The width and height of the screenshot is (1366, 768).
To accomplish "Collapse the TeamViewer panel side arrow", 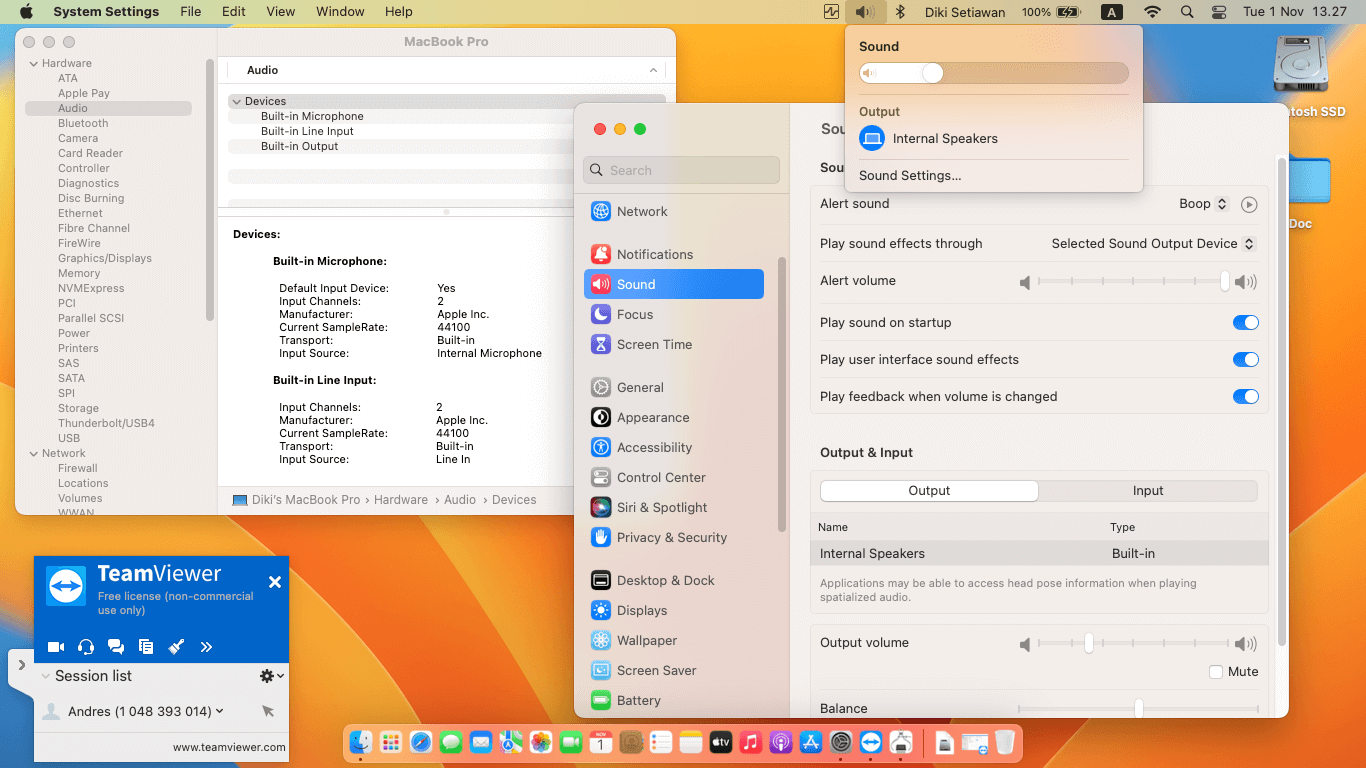I will (22, 665).
